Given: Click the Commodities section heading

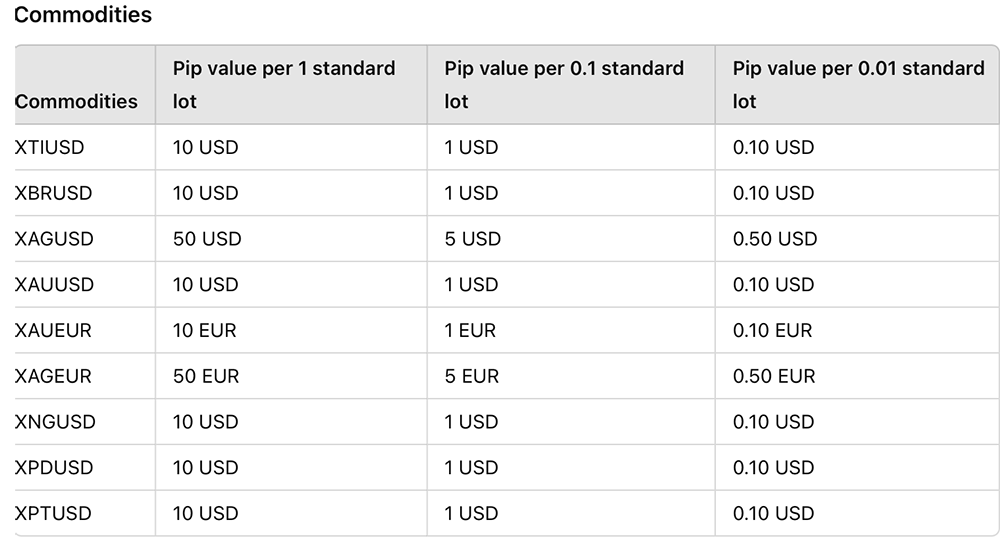Looking at the screenshot, I should tap(83, 15).
